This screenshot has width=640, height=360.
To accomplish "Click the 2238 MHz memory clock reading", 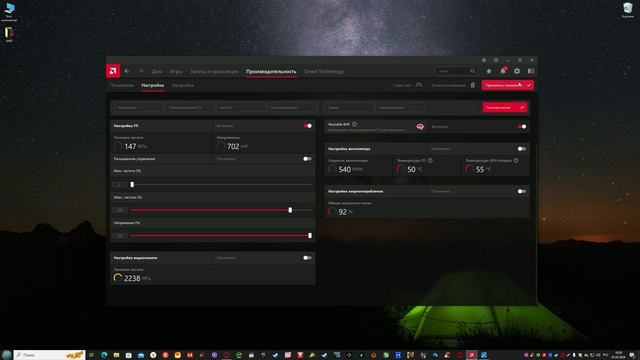I will click(132, 278).
